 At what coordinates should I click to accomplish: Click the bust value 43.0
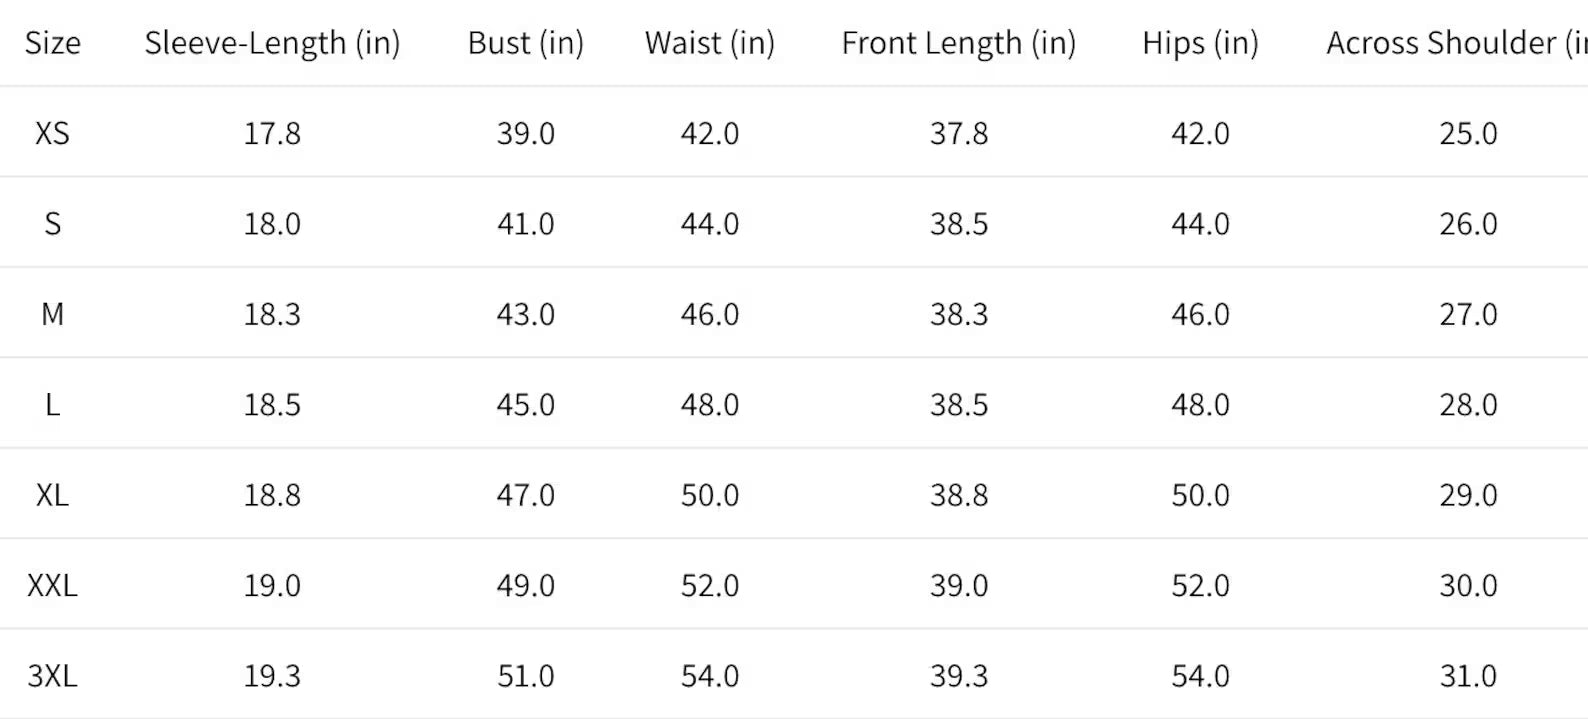point(526,314)
